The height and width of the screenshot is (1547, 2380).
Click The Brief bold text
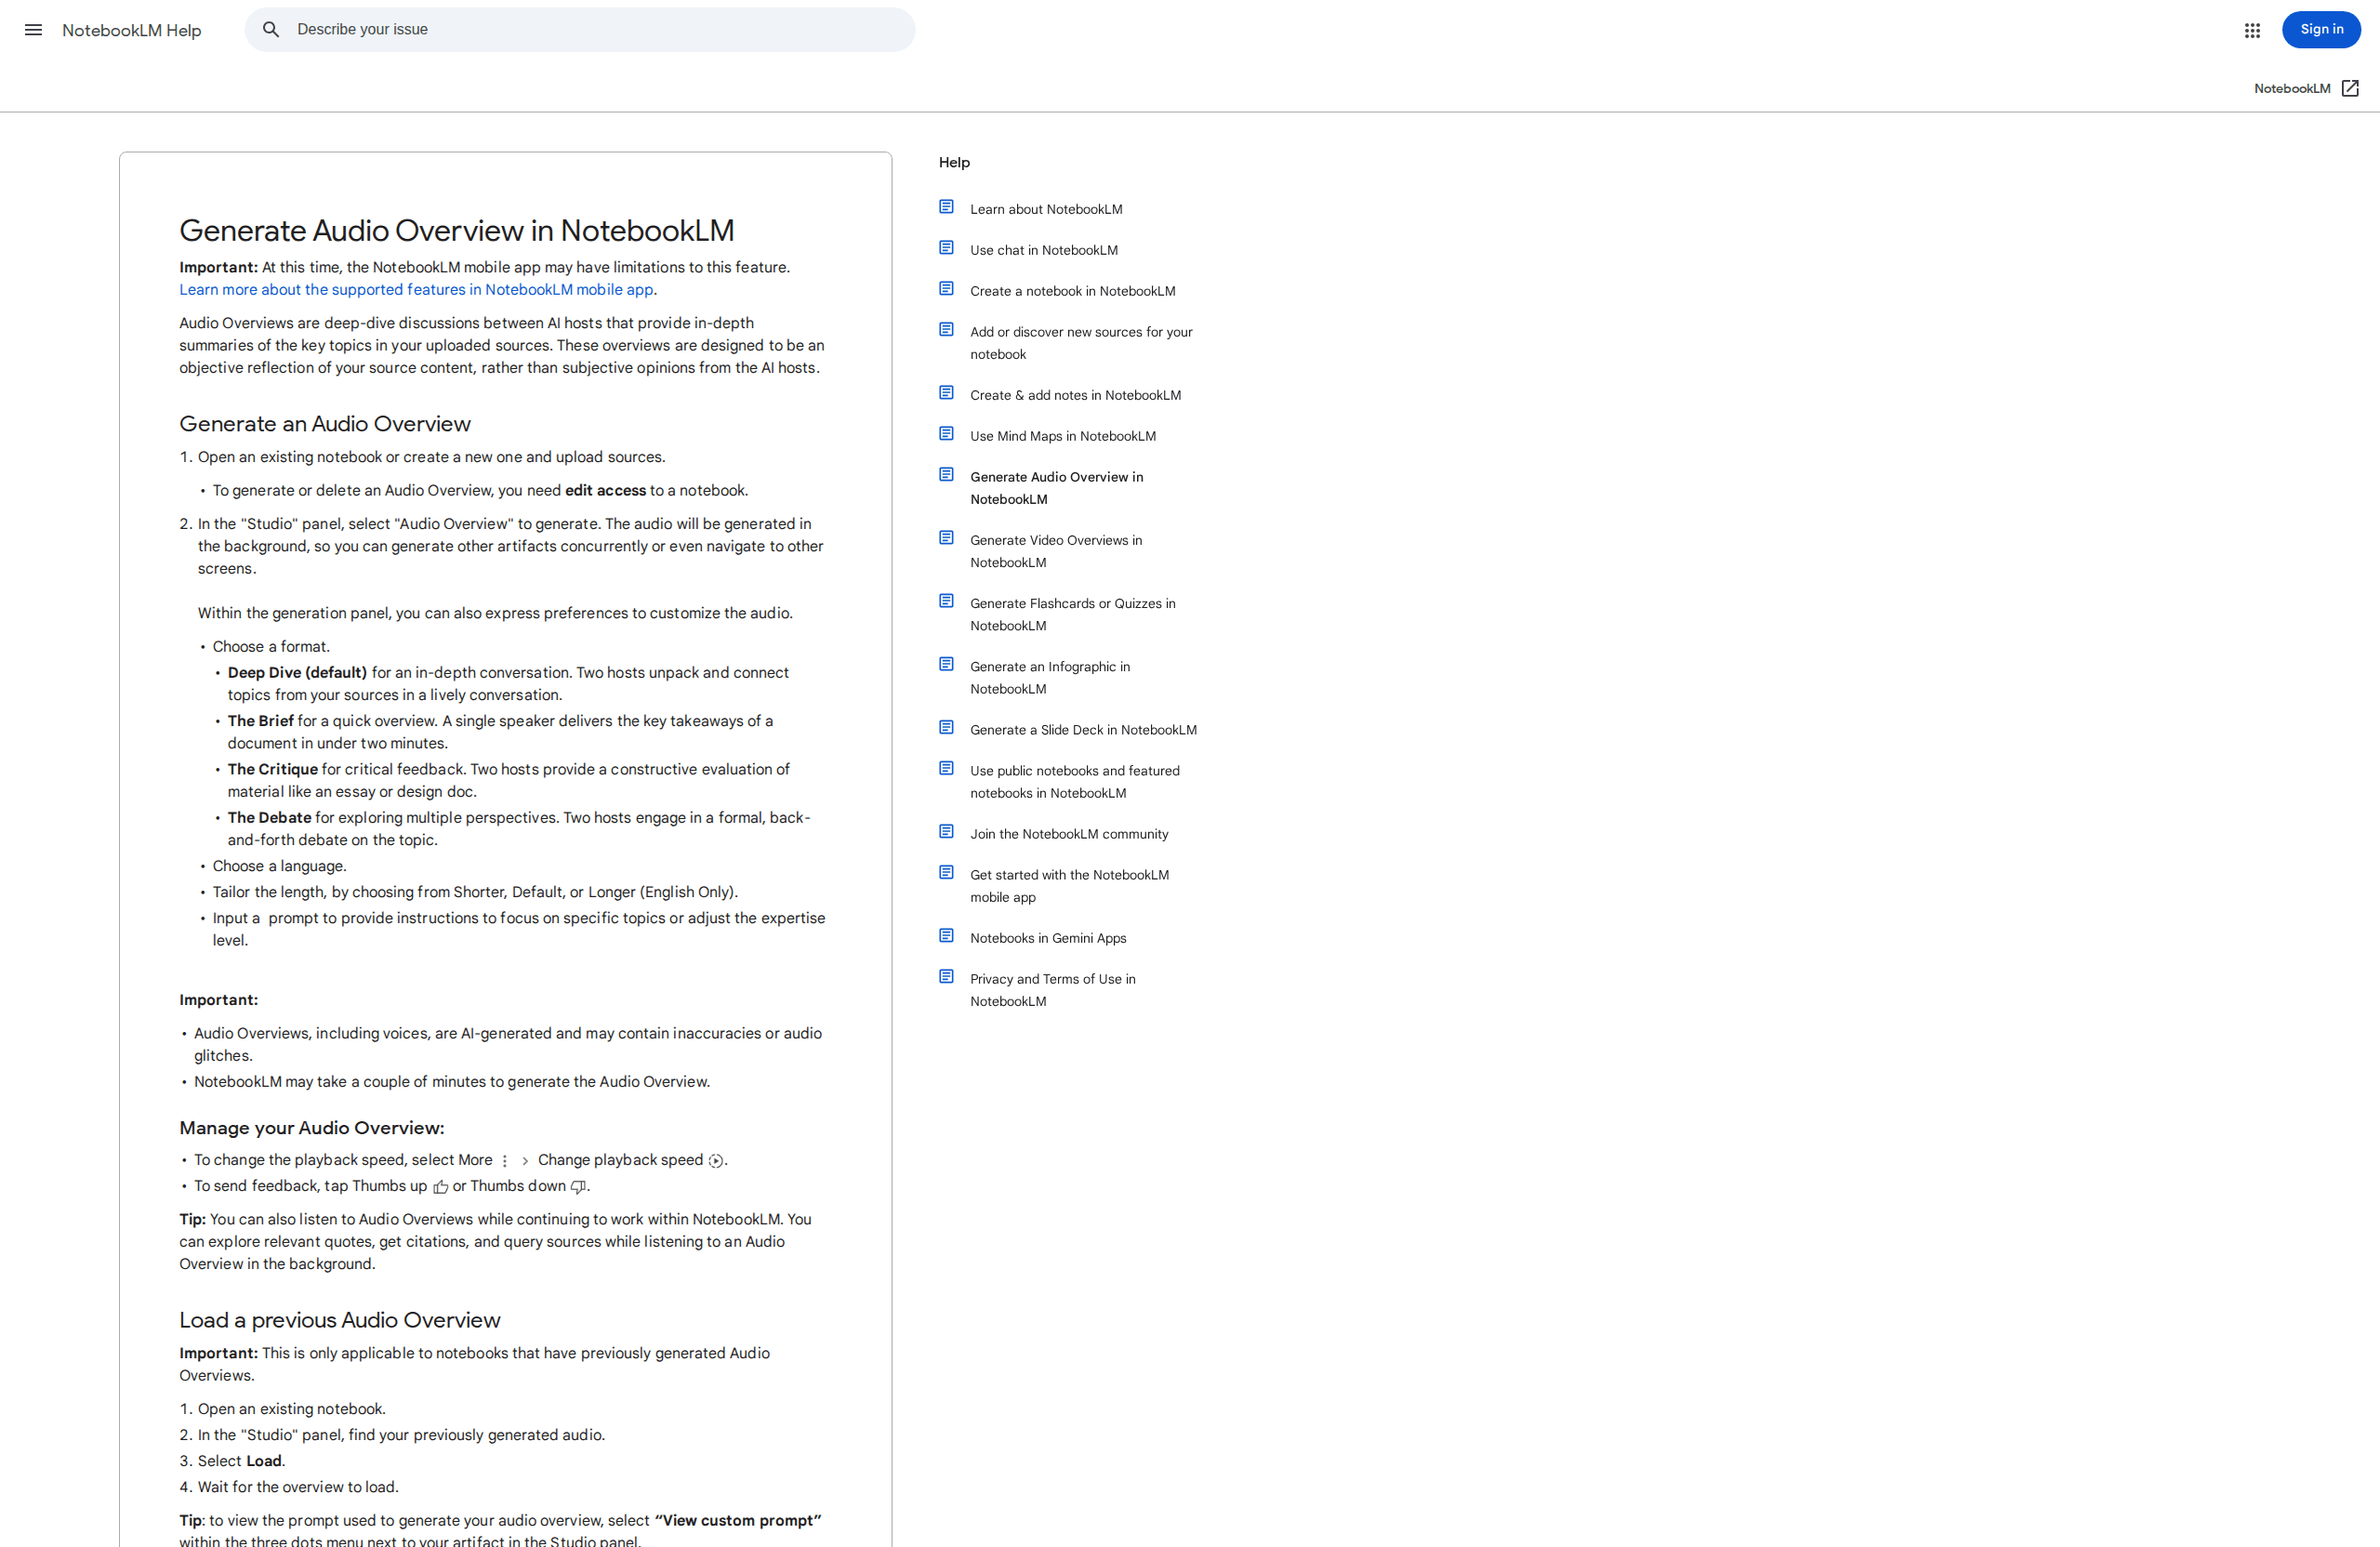(260, 721)
